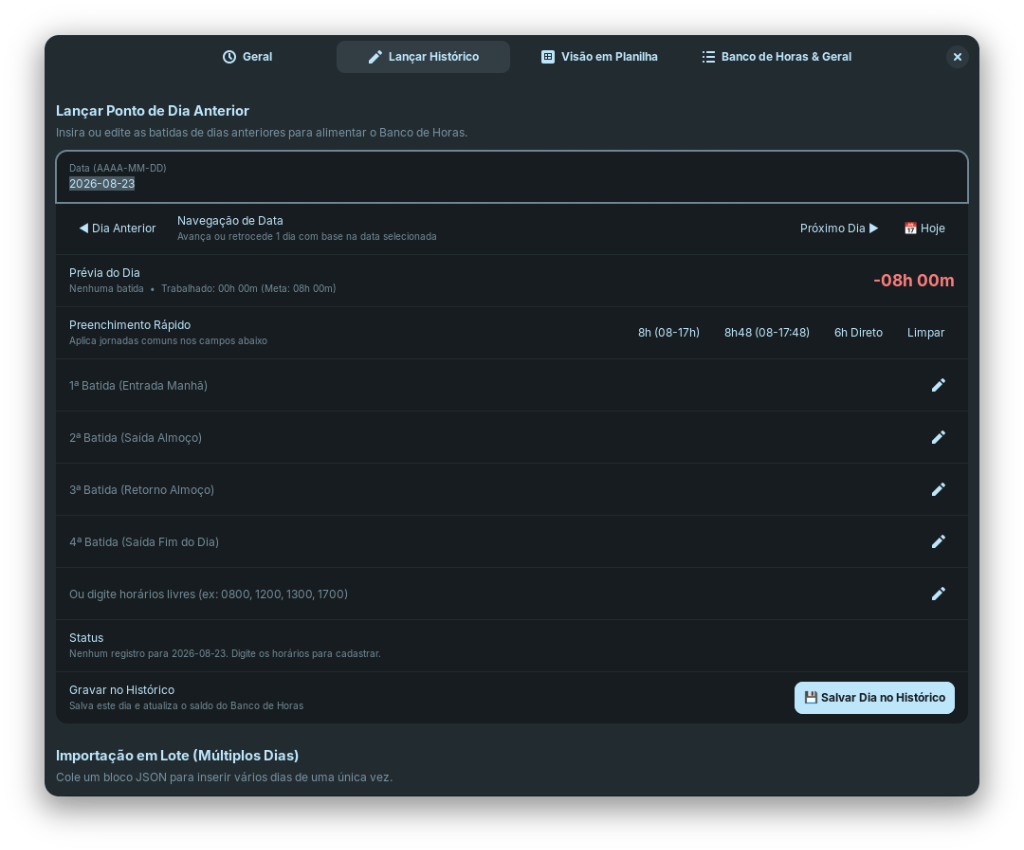The width and height of the screenshot is (1024, 850).
Task: Click the Lançar Ponto de Dia Anterior heading
Action: [x=152, y=111]
